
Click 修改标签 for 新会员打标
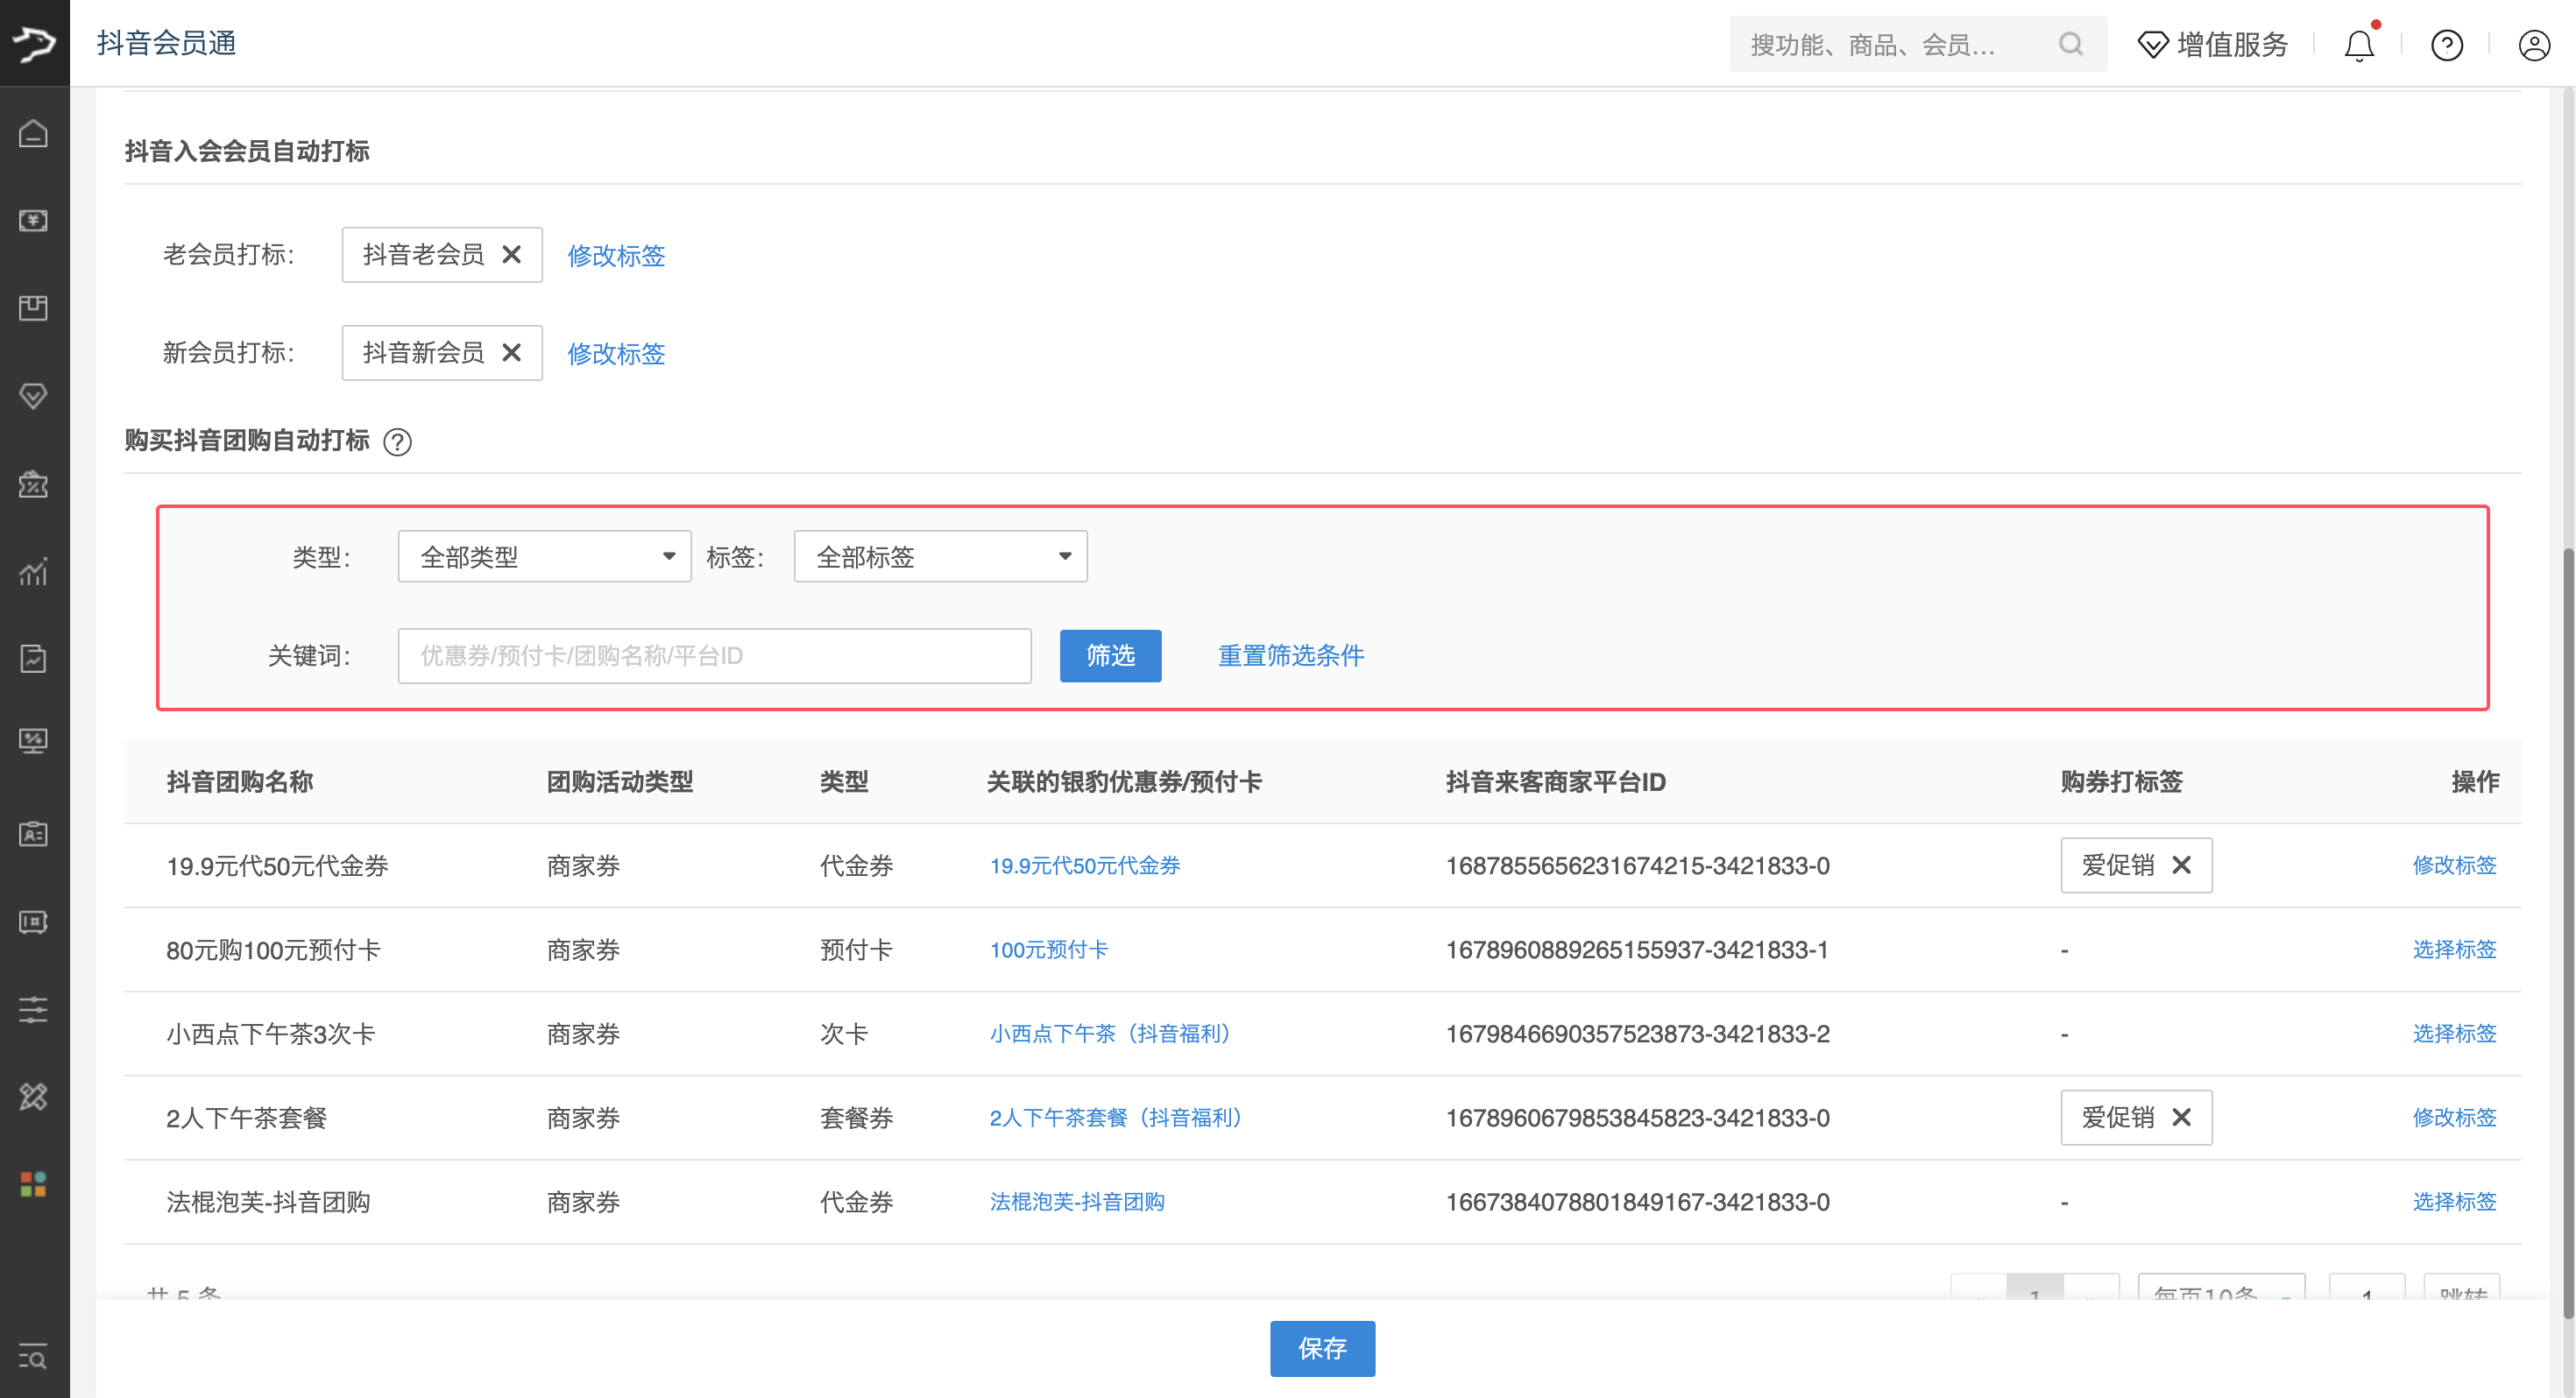coord(616,354)
